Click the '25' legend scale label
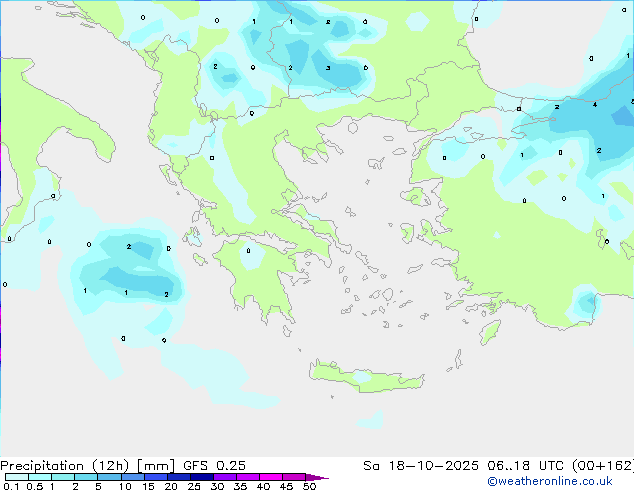Viewport: 634px width, 490px height. (194, 486)
